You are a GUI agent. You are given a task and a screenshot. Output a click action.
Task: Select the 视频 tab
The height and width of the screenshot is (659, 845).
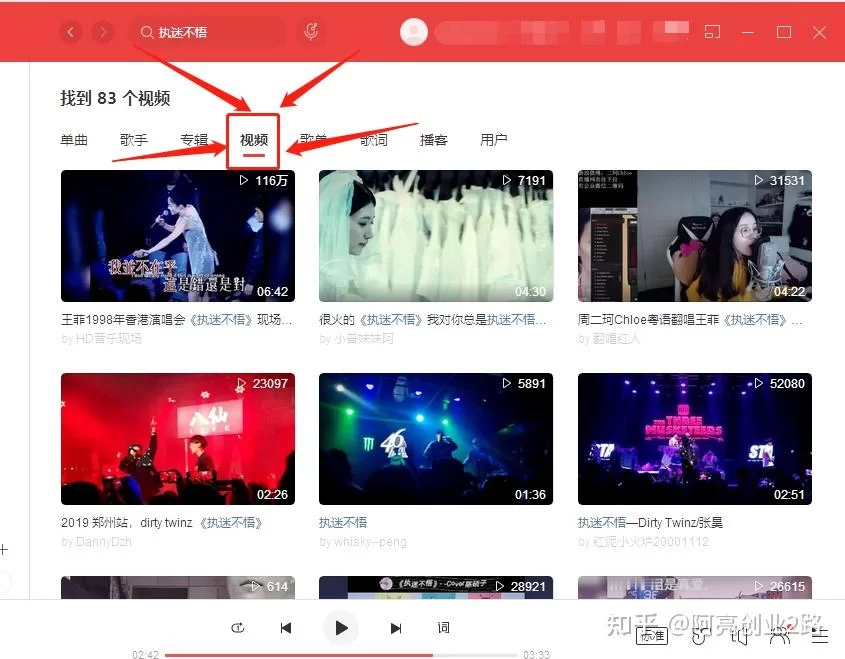[x=254, y=140]
